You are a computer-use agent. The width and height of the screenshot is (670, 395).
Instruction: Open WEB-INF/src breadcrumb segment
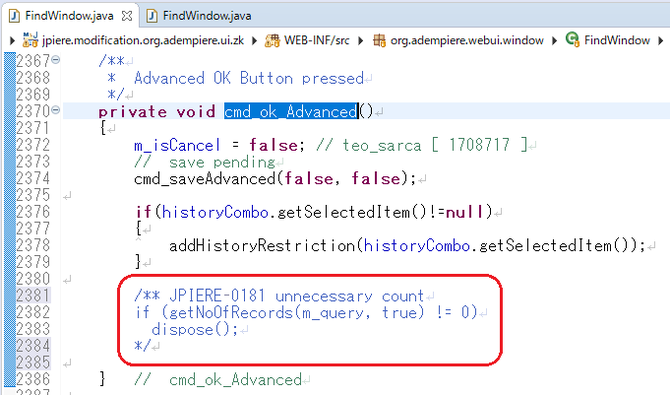317,40
